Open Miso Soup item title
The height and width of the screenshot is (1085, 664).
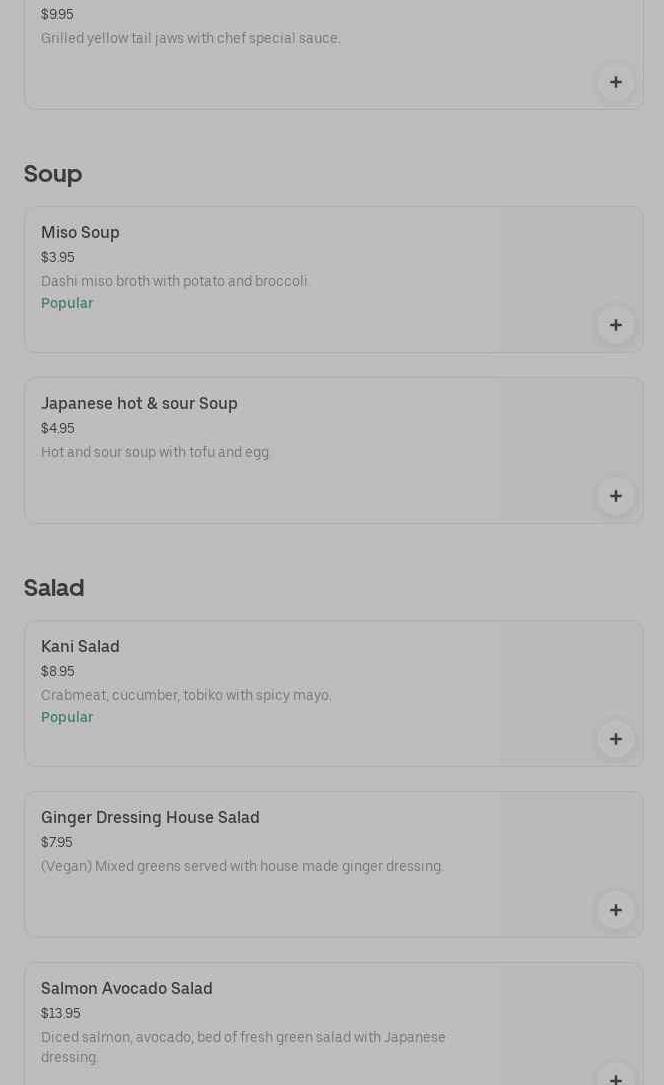80,233
